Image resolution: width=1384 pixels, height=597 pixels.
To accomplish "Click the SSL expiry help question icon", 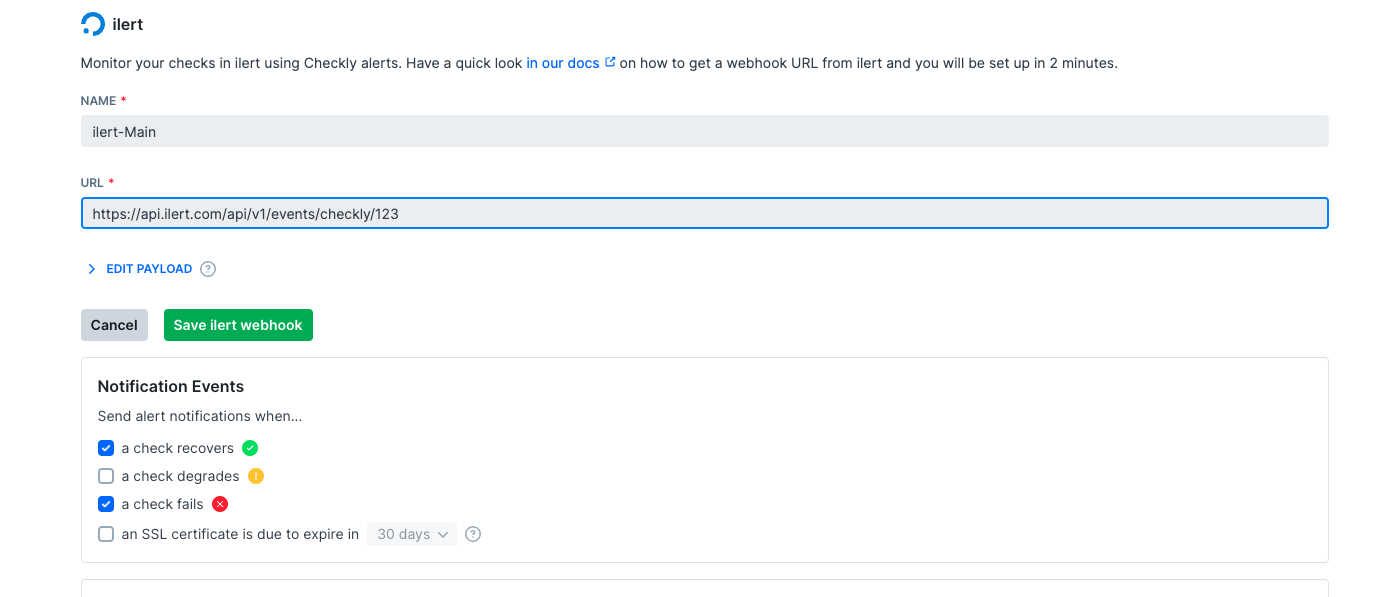I will coord(473,534).
